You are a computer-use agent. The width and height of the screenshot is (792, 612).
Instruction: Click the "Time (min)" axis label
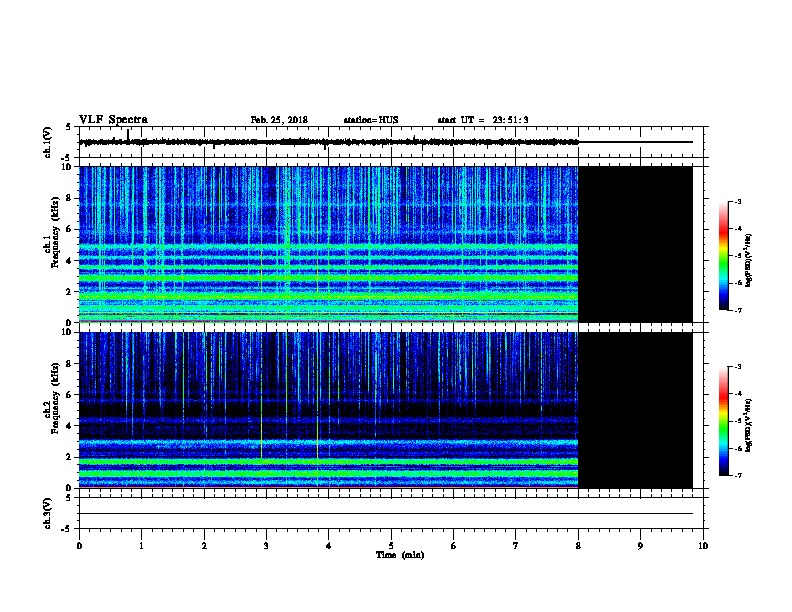pyautogui.click(x=400, y=555)
